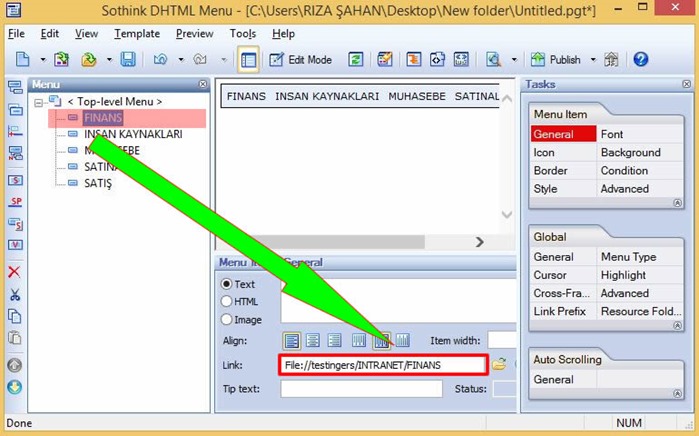Collapse the Top-level Menu tree node

tap(39, 103)
